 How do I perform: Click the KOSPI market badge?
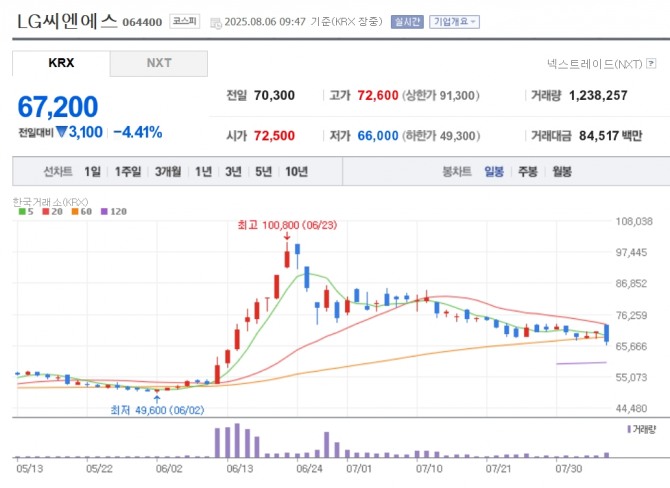pos(185,21)
